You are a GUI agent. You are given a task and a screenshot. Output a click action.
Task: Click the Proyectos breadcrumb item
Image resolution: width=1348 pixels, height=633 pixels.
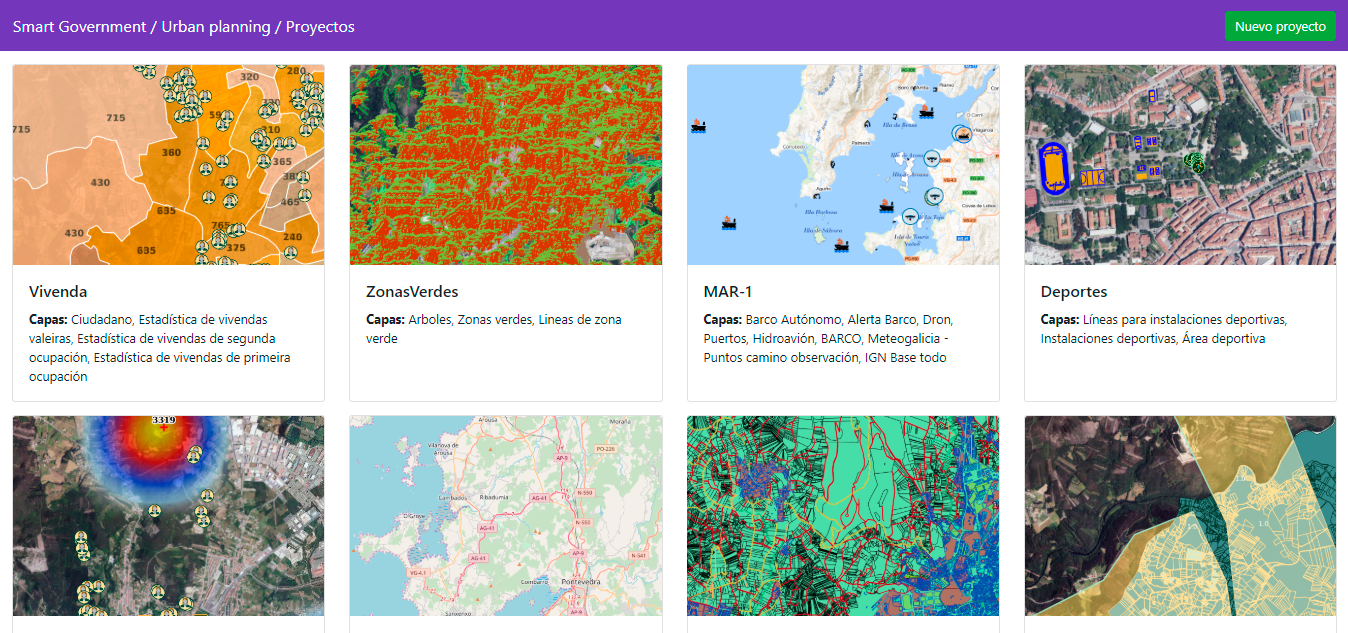(320, 27)
